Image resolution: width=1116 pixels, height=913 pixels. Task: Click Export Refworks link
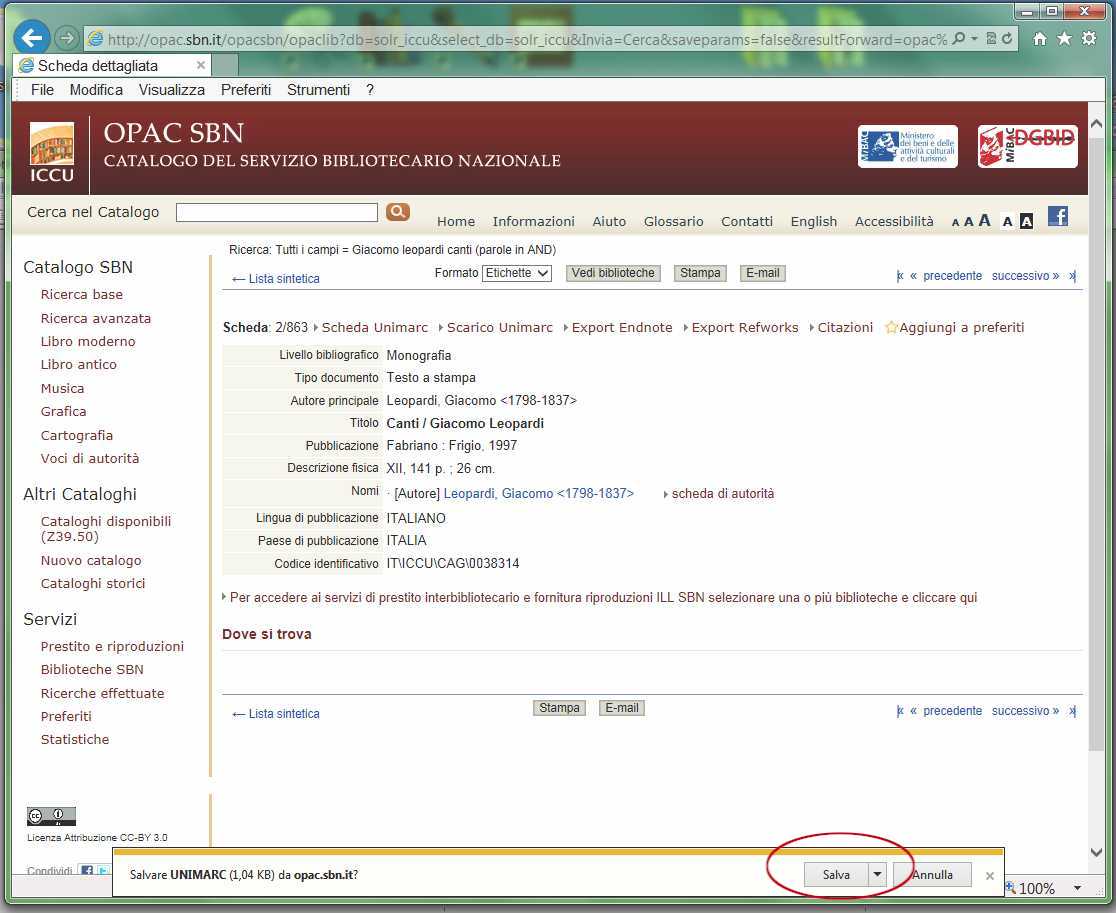point(745,327)
